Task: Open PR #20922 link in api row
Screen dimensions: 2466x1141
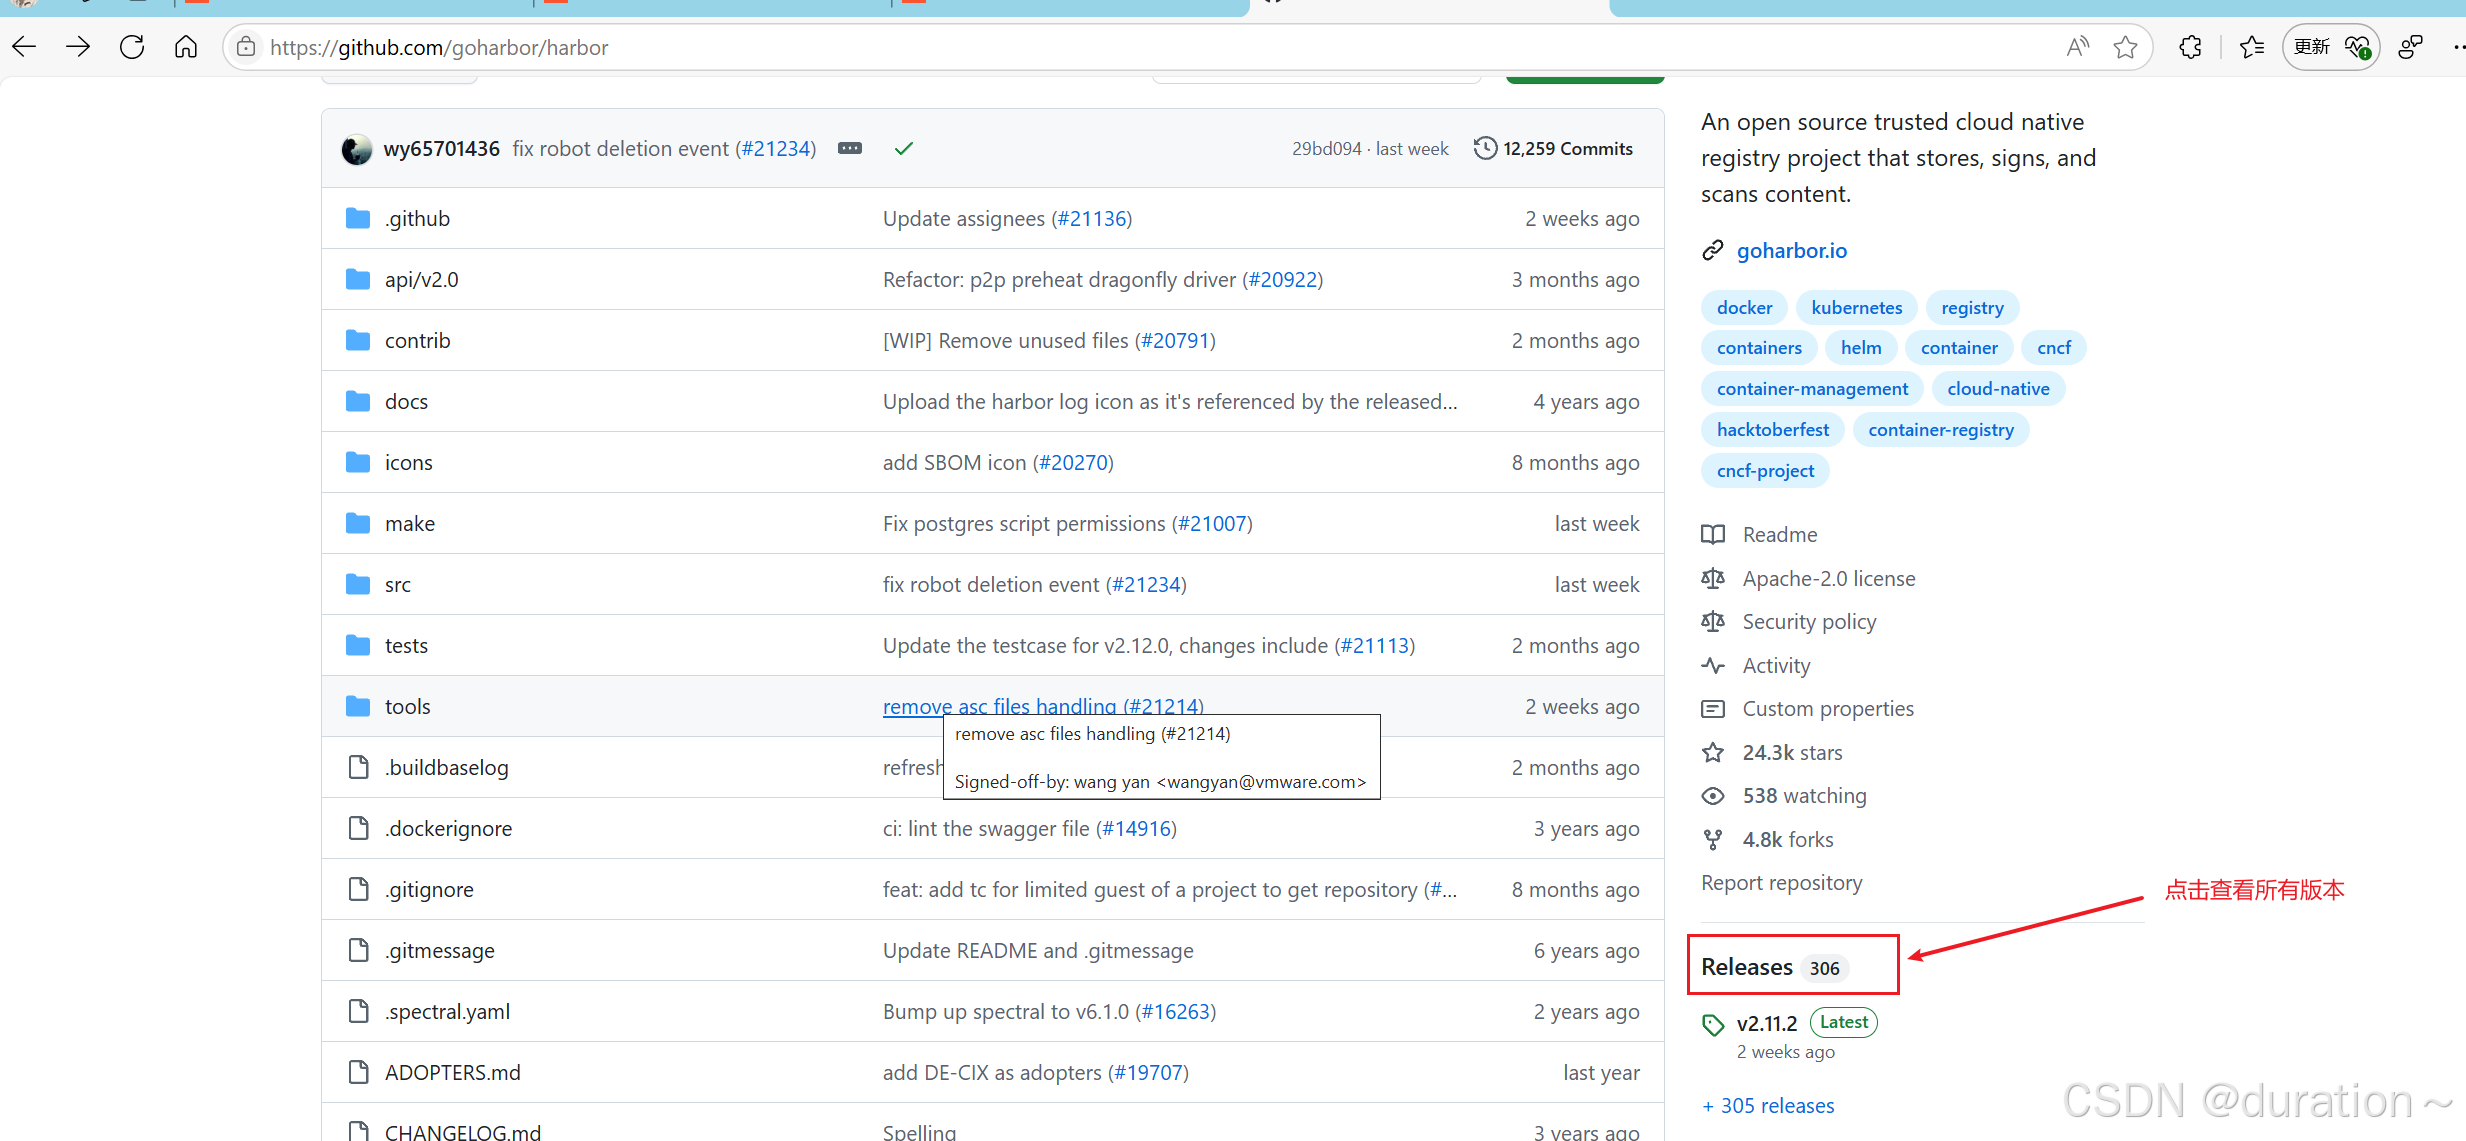Action: pyautogui.click(x=1283, y=279)
